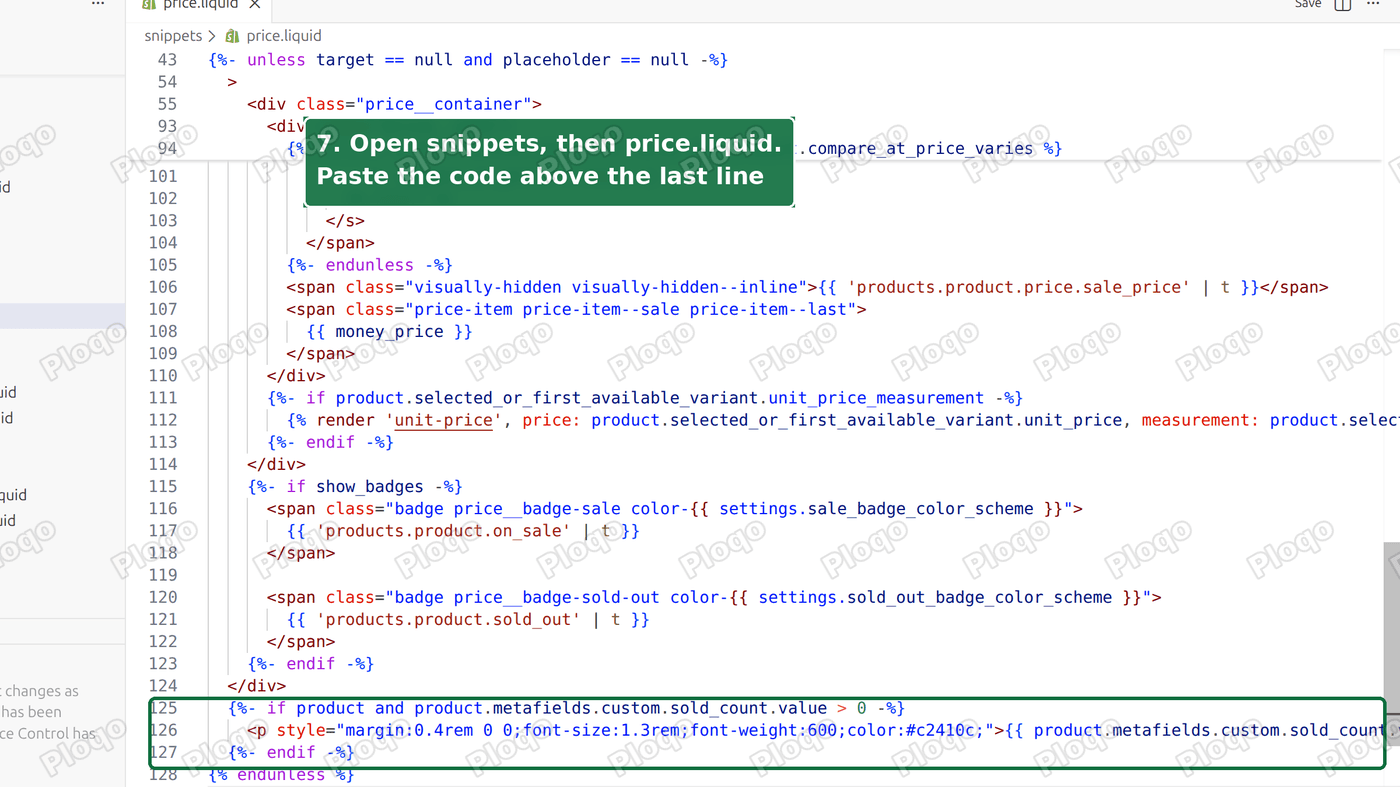Click line number 120 in the gutter

click(x=162, y=598)
